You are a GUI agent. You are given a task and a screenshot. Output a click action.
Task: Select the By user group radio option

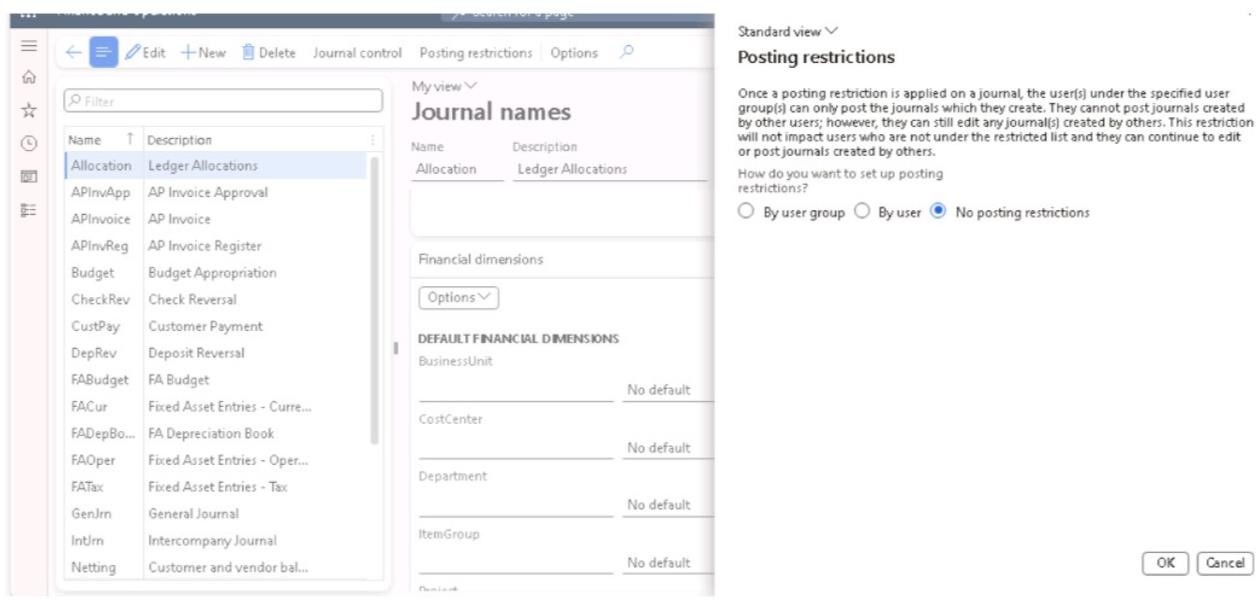(x=744, y=212)
